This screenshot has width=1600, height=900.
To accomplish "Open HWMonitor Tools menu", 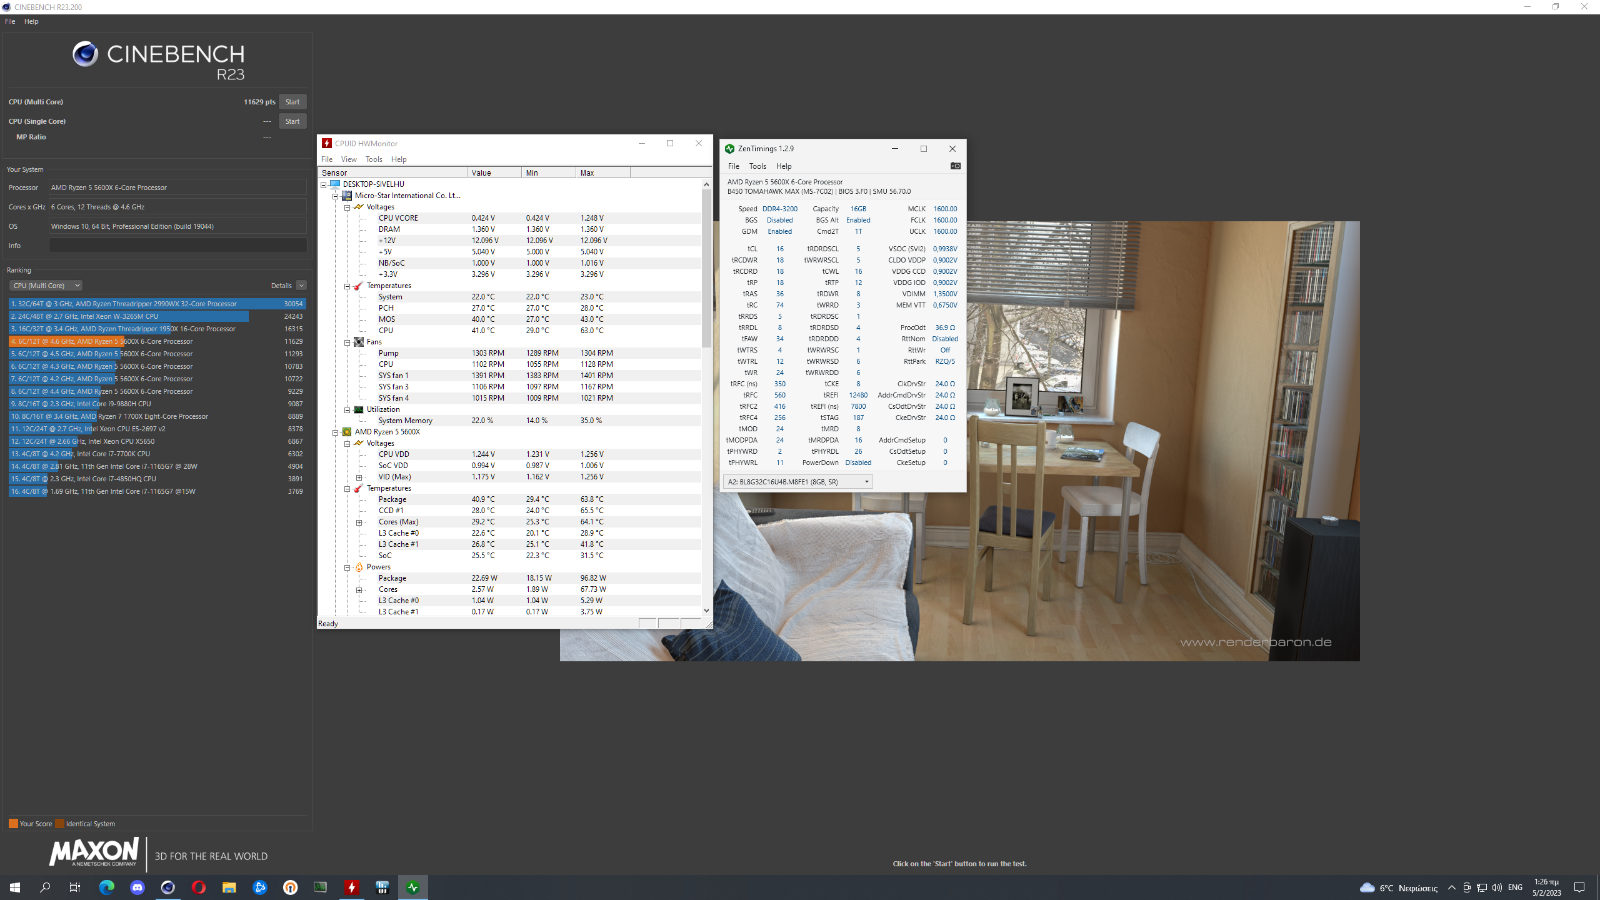I will [x=374, y=159].
